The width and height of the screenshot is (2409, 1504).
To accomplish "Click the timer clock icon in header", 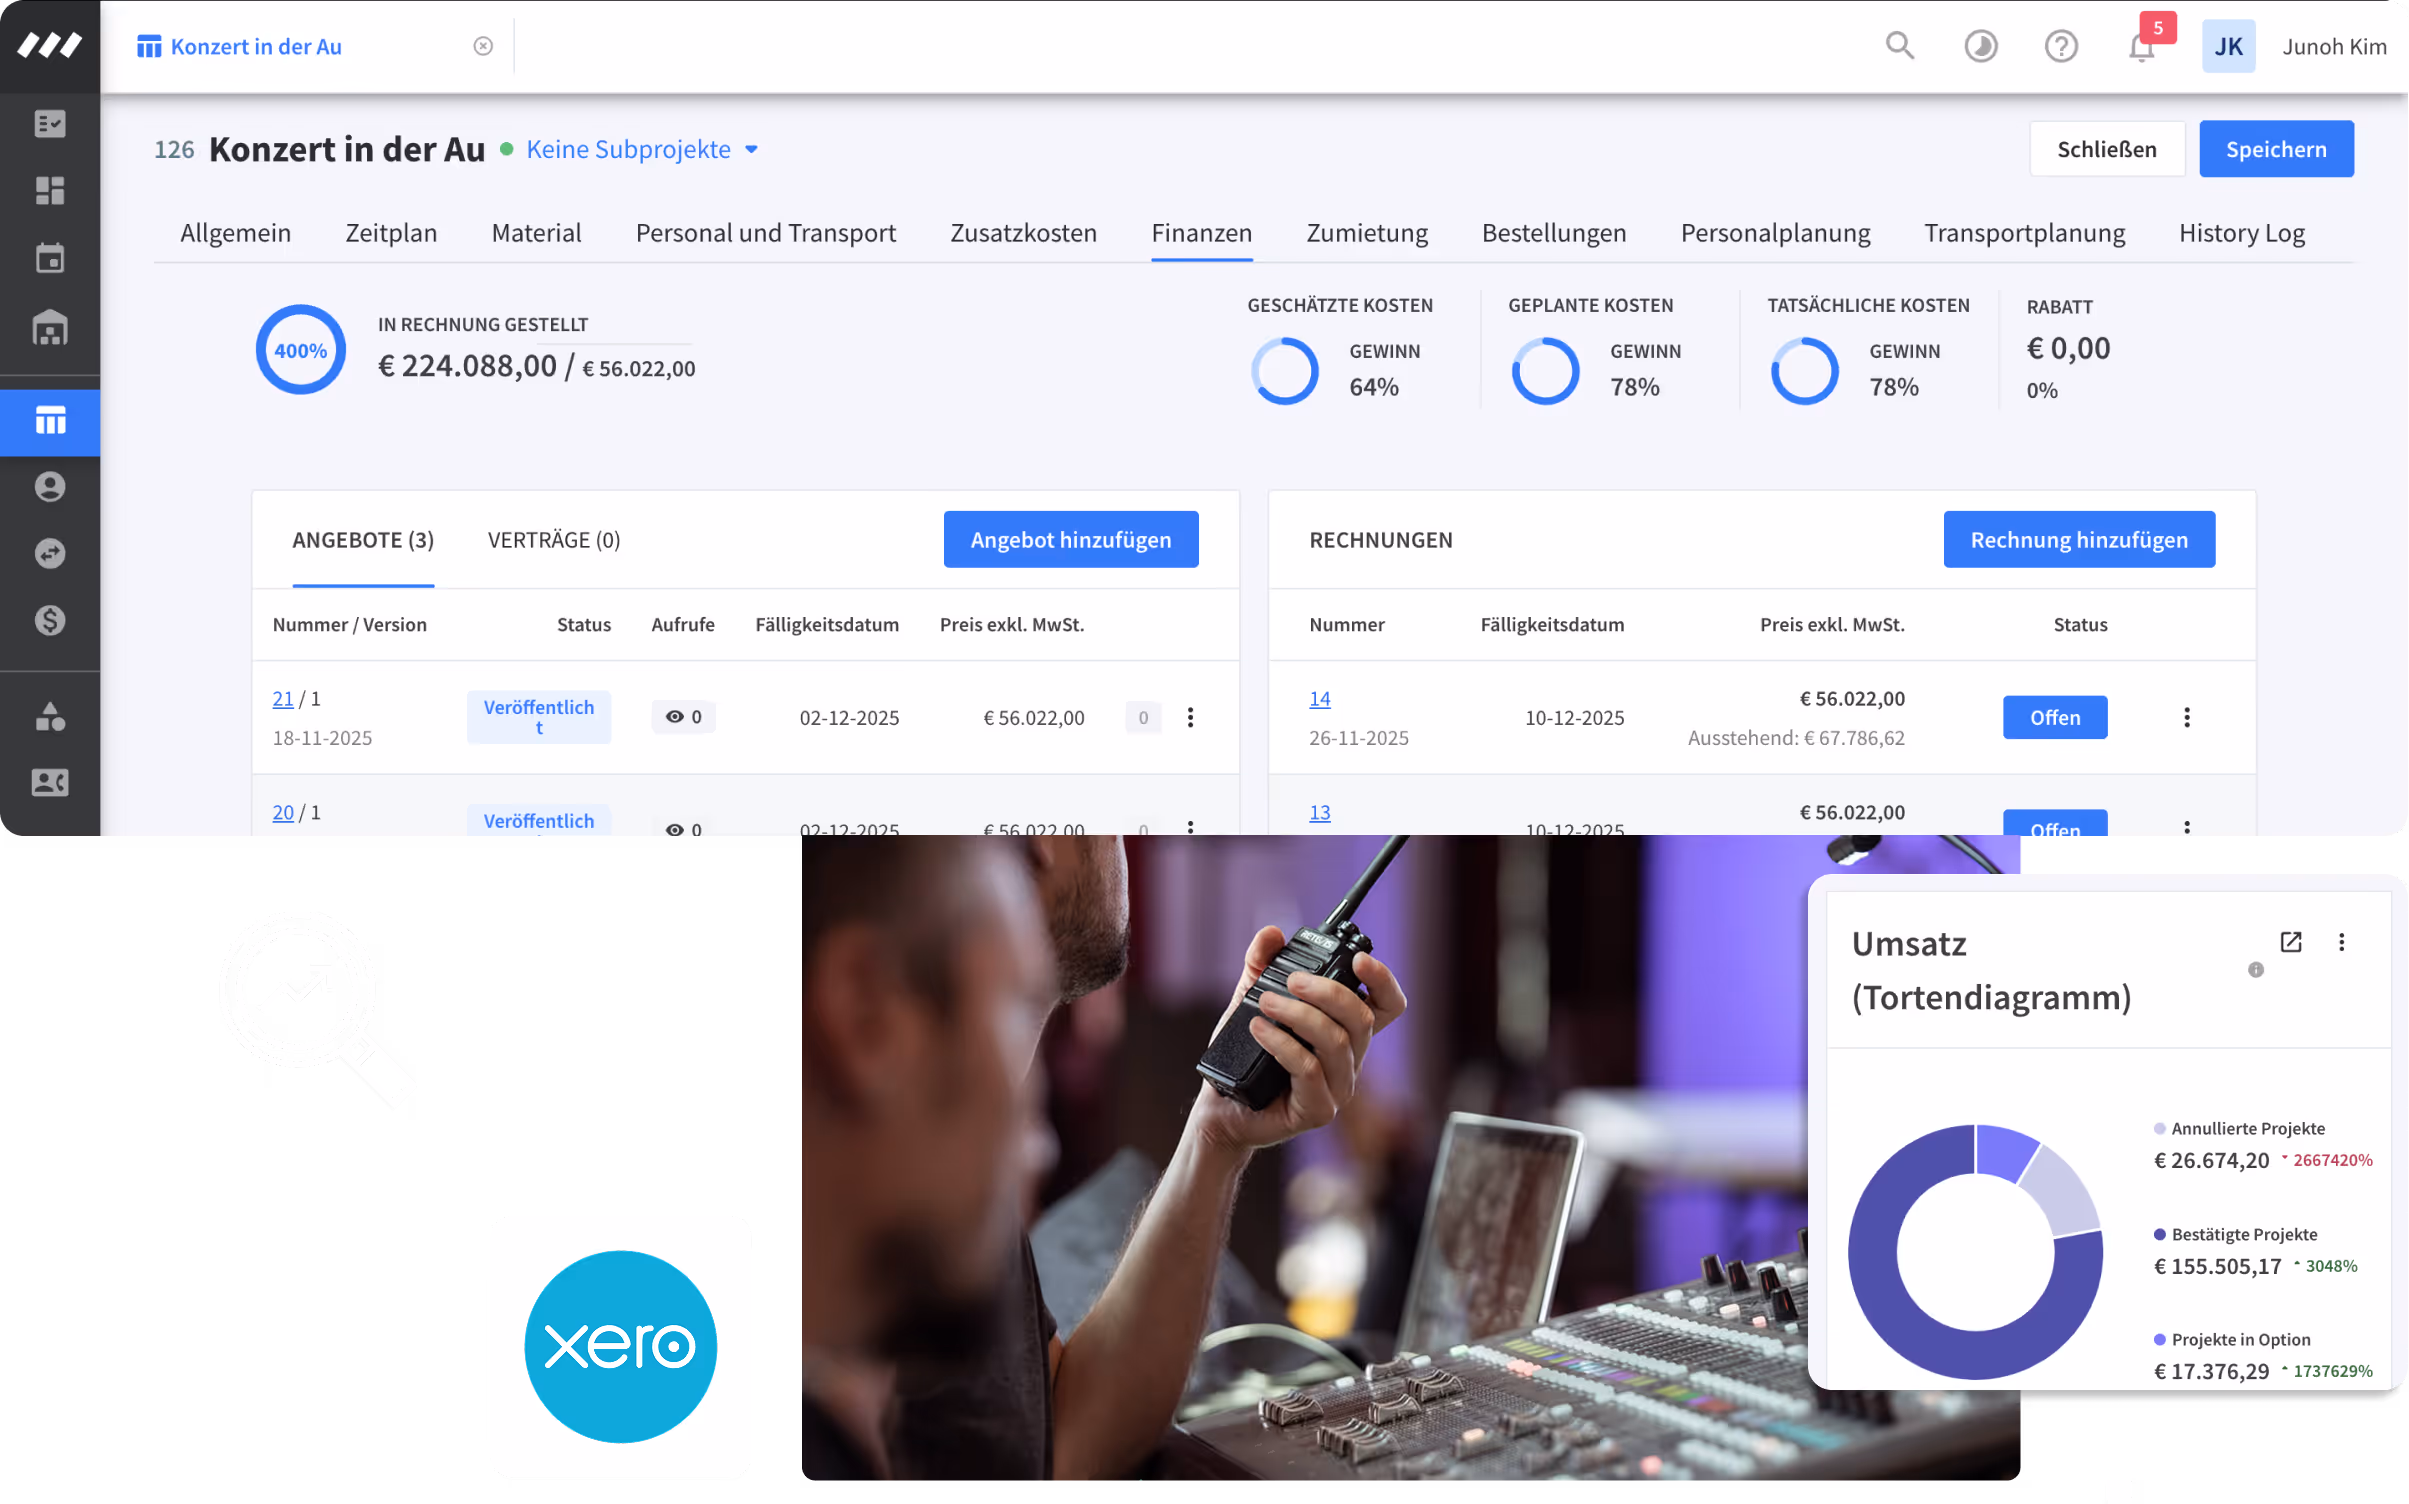I will (x=1980, y=46).
